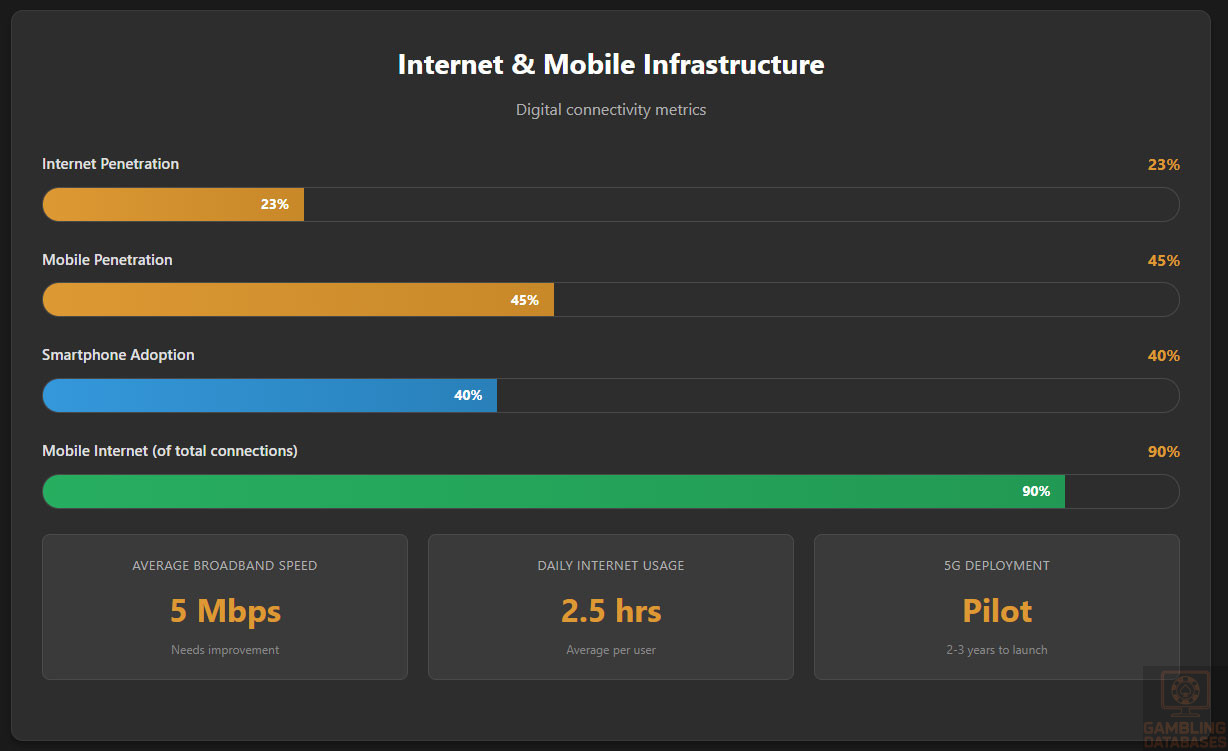Click the 5 Mbps value
Image resolution: width=1228 pixels, height=751 pixels.
pos(225,610)
